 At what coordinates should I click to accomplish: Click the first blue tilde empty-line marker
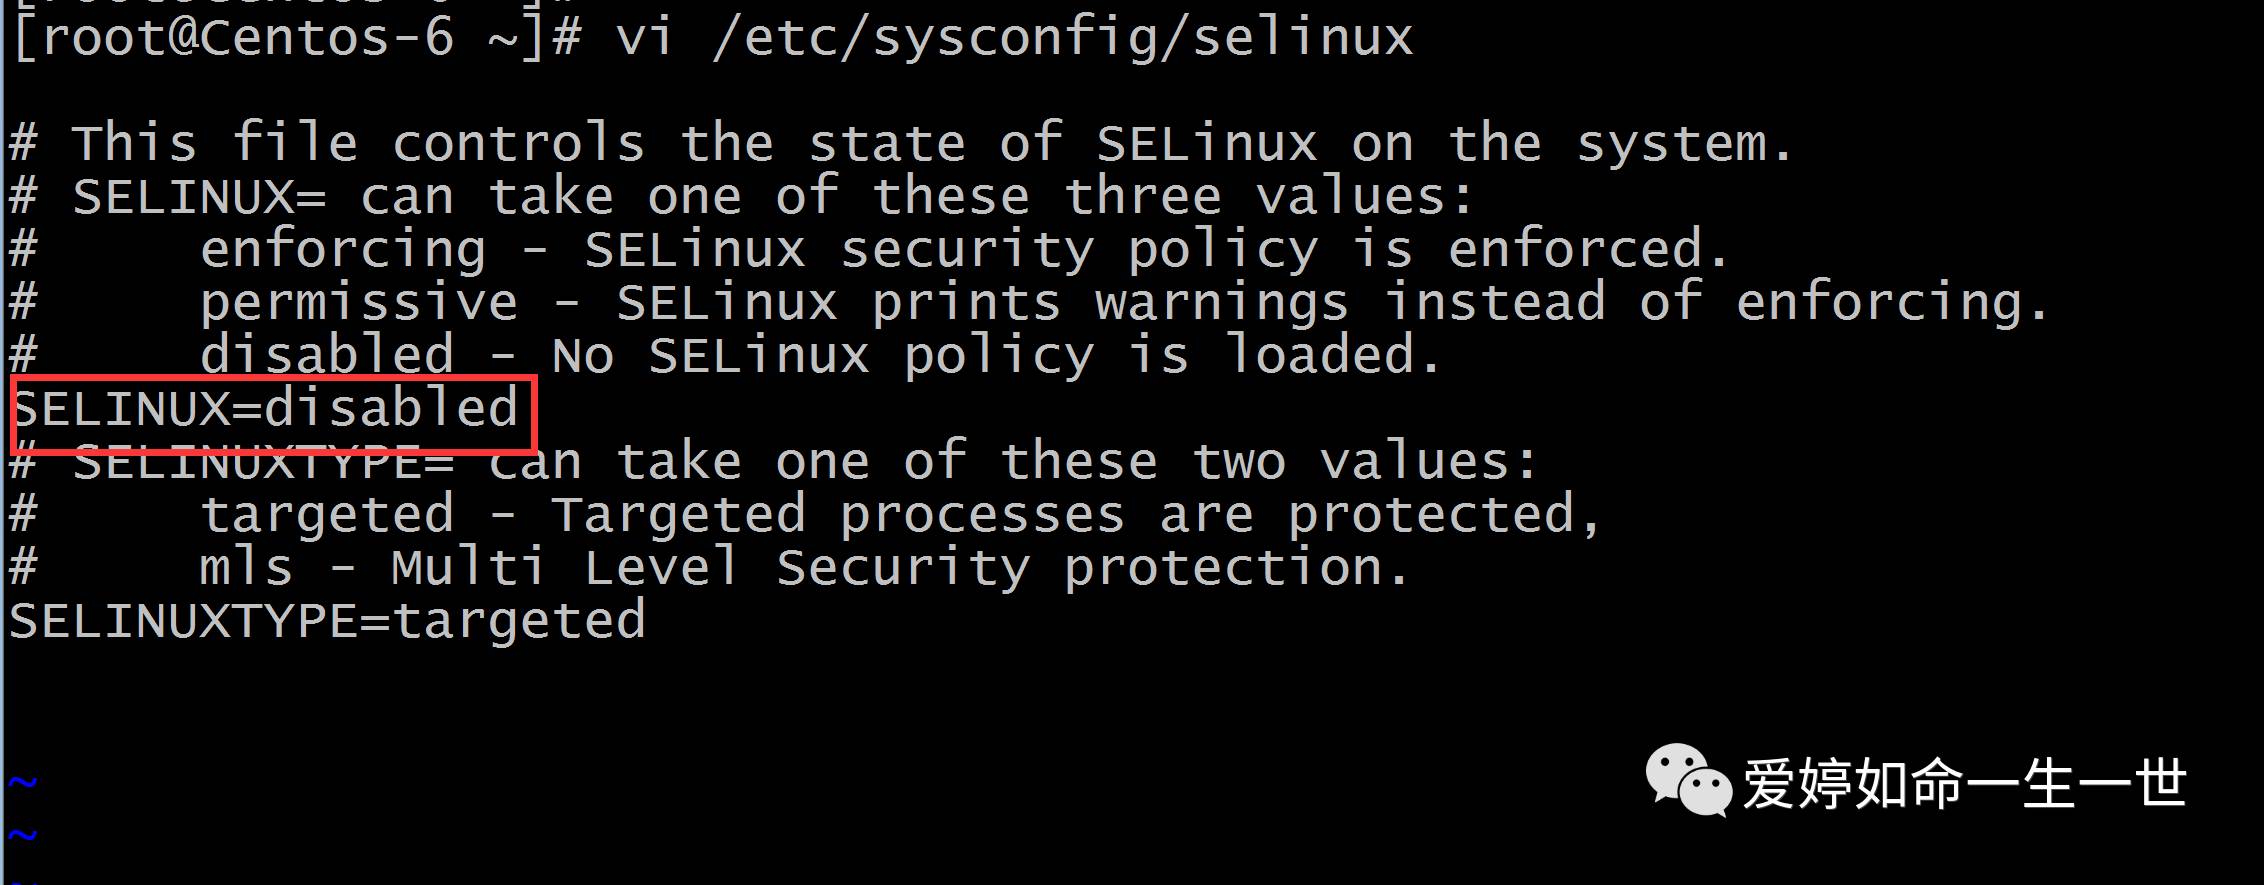(x=22, y=782)
